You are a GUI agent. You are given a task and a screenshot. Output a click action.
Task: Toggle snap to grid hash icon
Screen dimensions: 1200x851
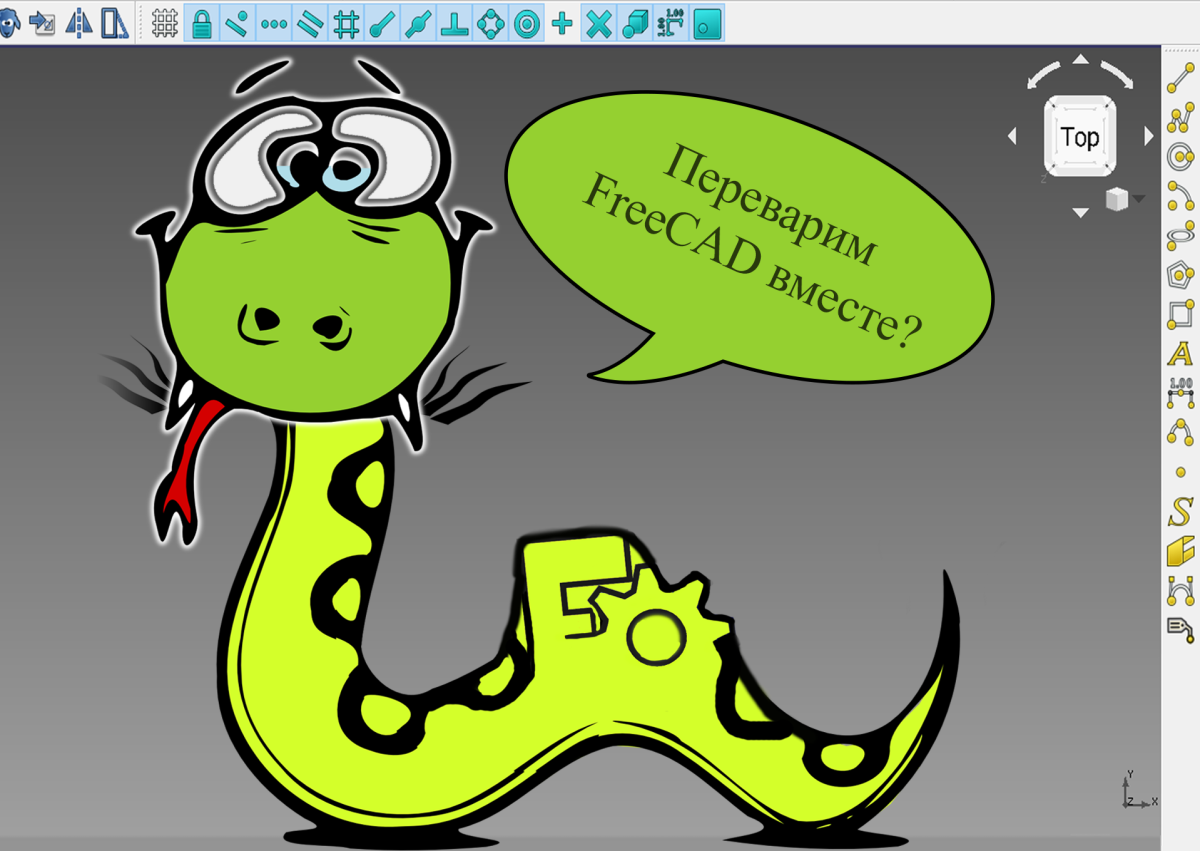(346, 22)
